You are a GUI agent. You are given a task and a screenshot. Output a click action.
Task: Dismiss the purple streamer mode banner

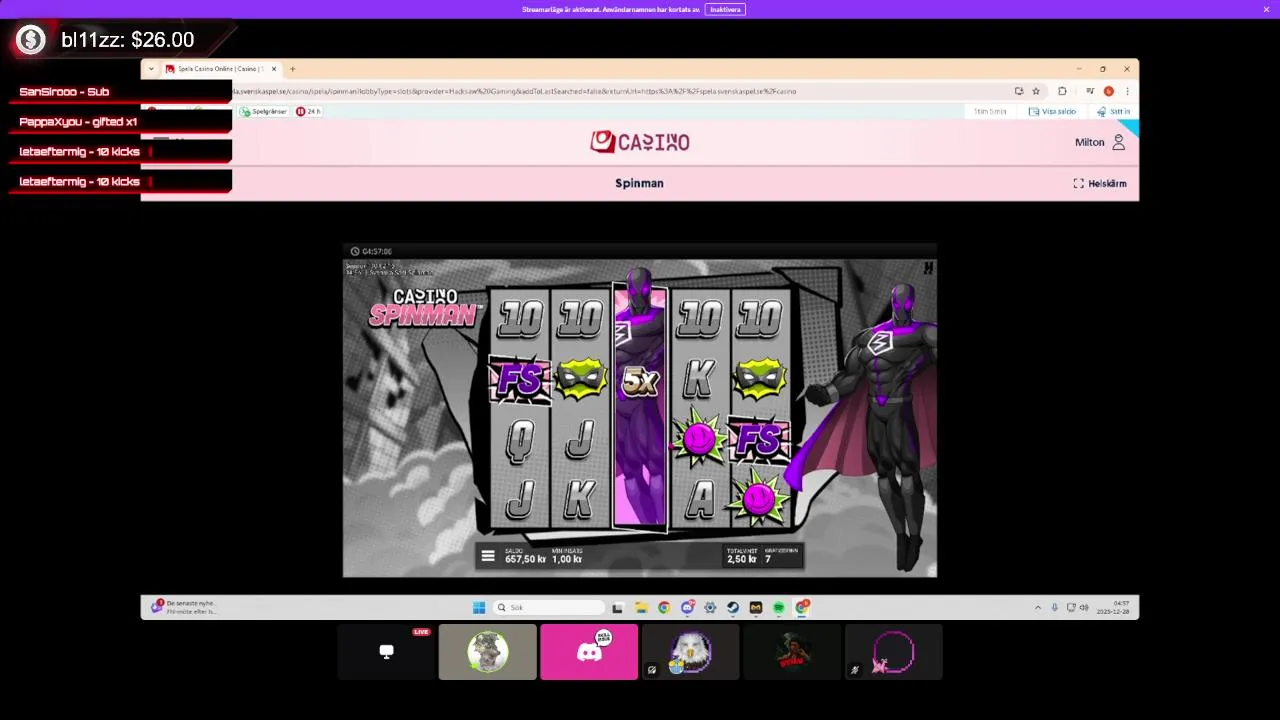click(1266, 9)
